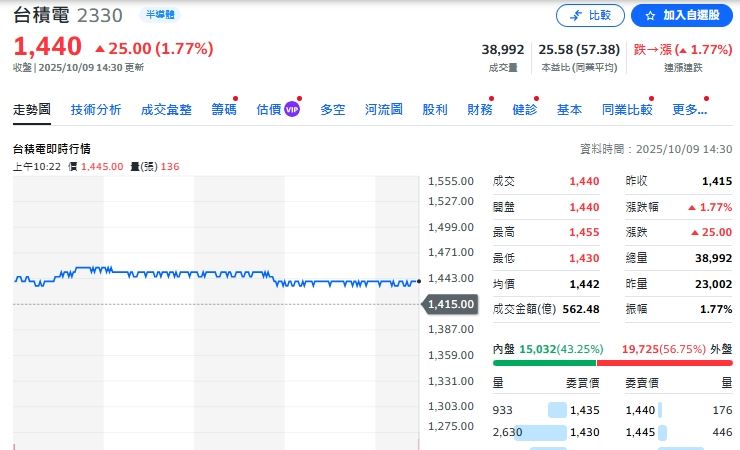Screen dimensions: 740x450
Task: Open the 多空 tab
Action: (333, 110)
